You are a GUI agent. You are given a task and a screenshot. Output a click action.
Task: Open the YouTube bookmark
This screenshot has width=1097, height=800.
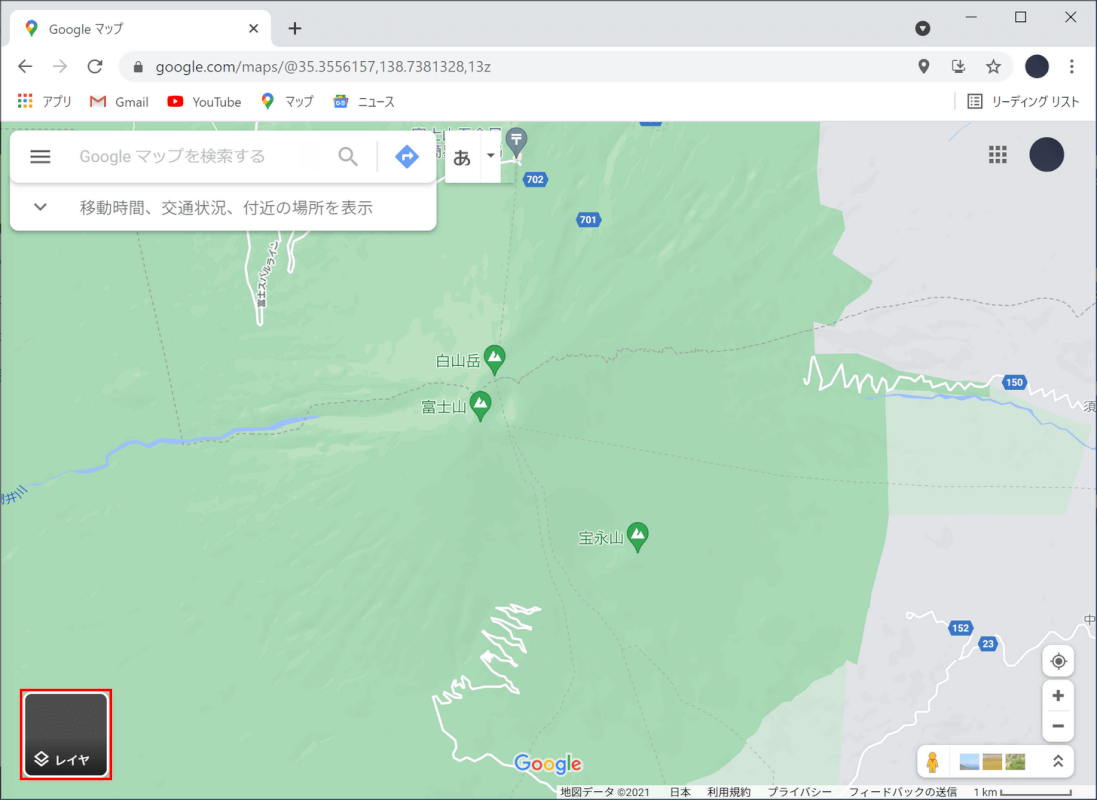(x=204, y=102)
